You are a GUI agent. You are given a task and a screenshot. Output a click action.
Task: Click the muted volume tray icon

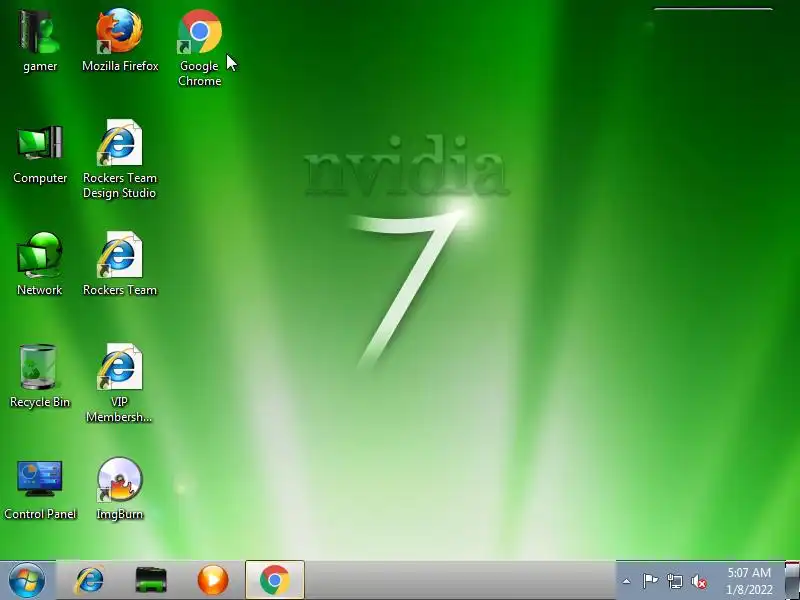click(x=699, y=581)
